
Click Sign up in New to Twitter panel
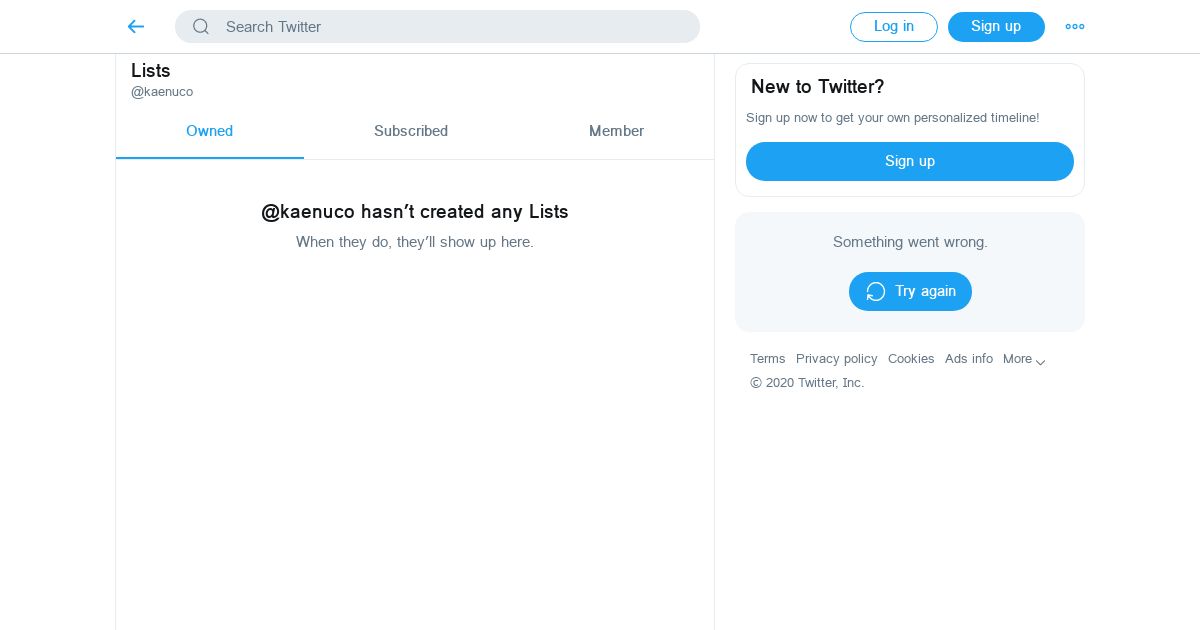coord(909,161)
